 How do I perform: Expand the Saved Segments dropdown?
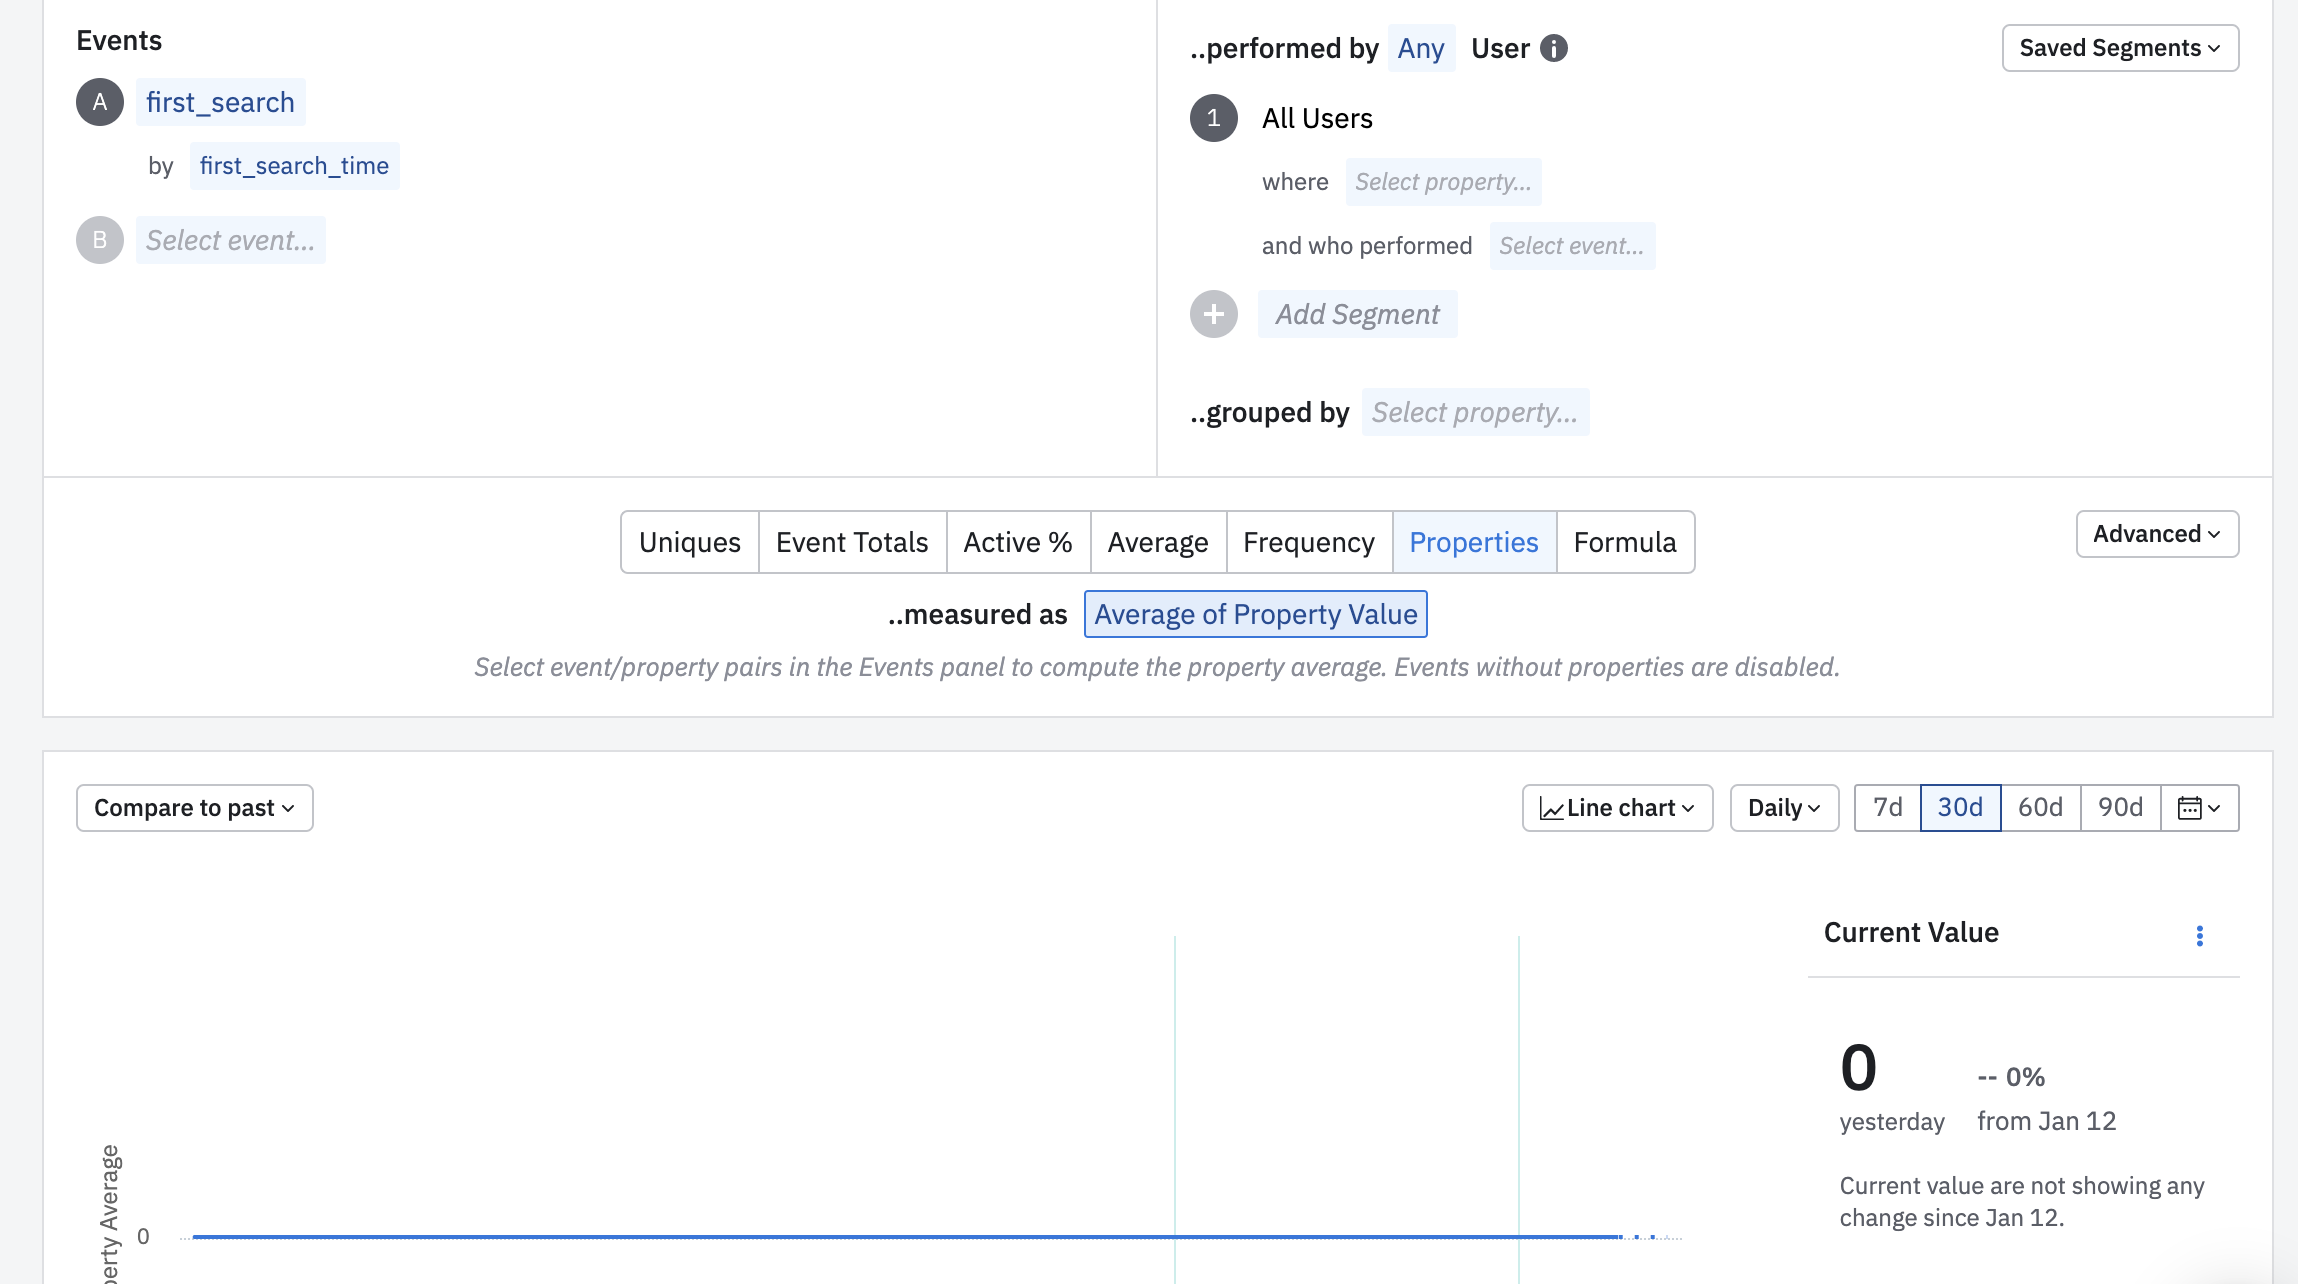[x=2120, y=48]
